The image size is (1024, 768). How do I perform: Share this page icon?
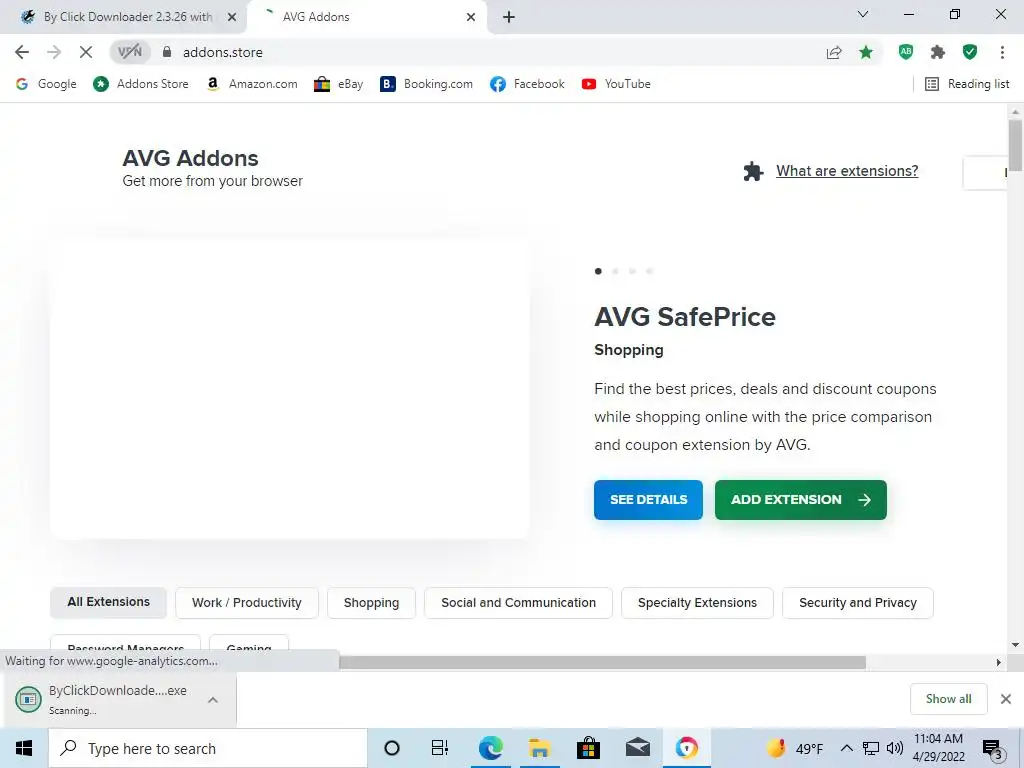[x=834, y=52]
